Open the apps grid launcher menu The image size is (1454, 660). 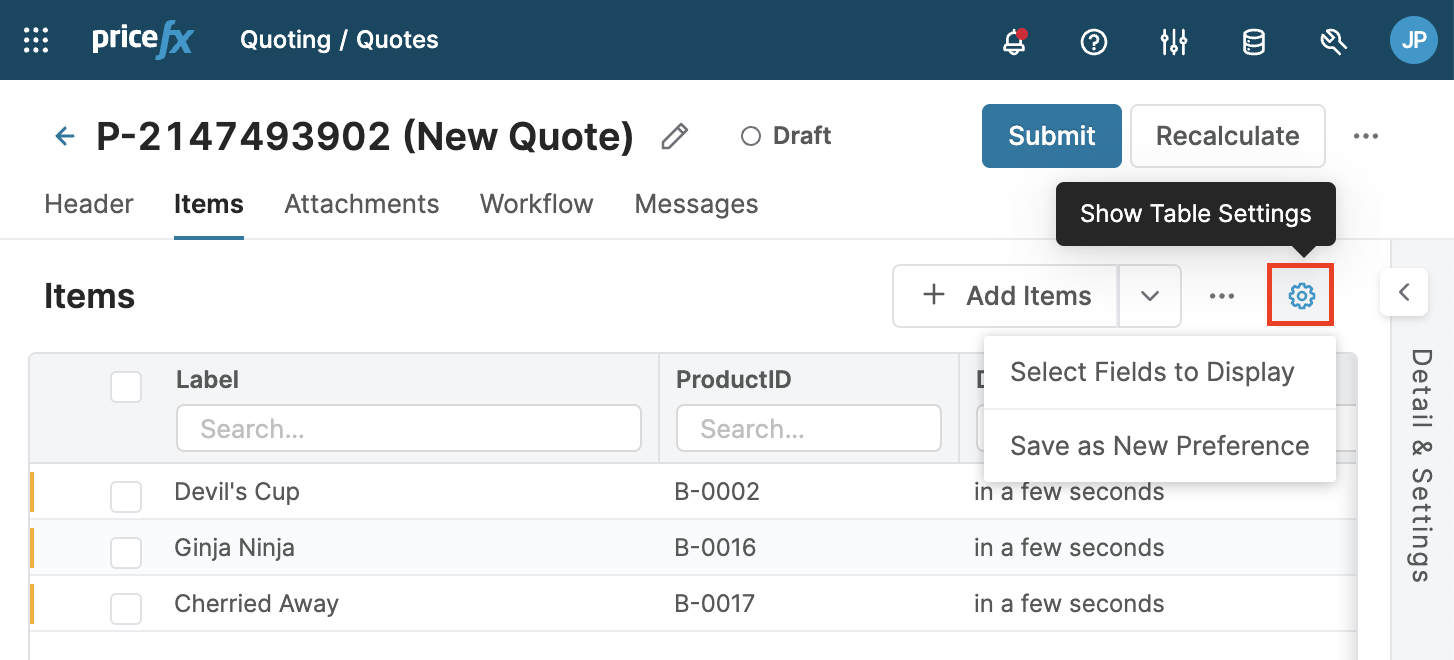(36, 40)
